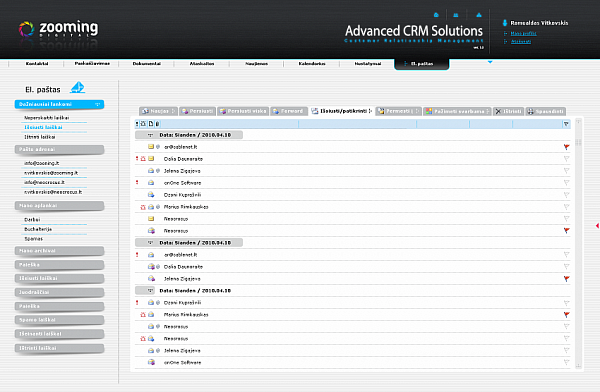Open the Kalendorius navigation tab
The image size is (600, 392).
(312, 64)
